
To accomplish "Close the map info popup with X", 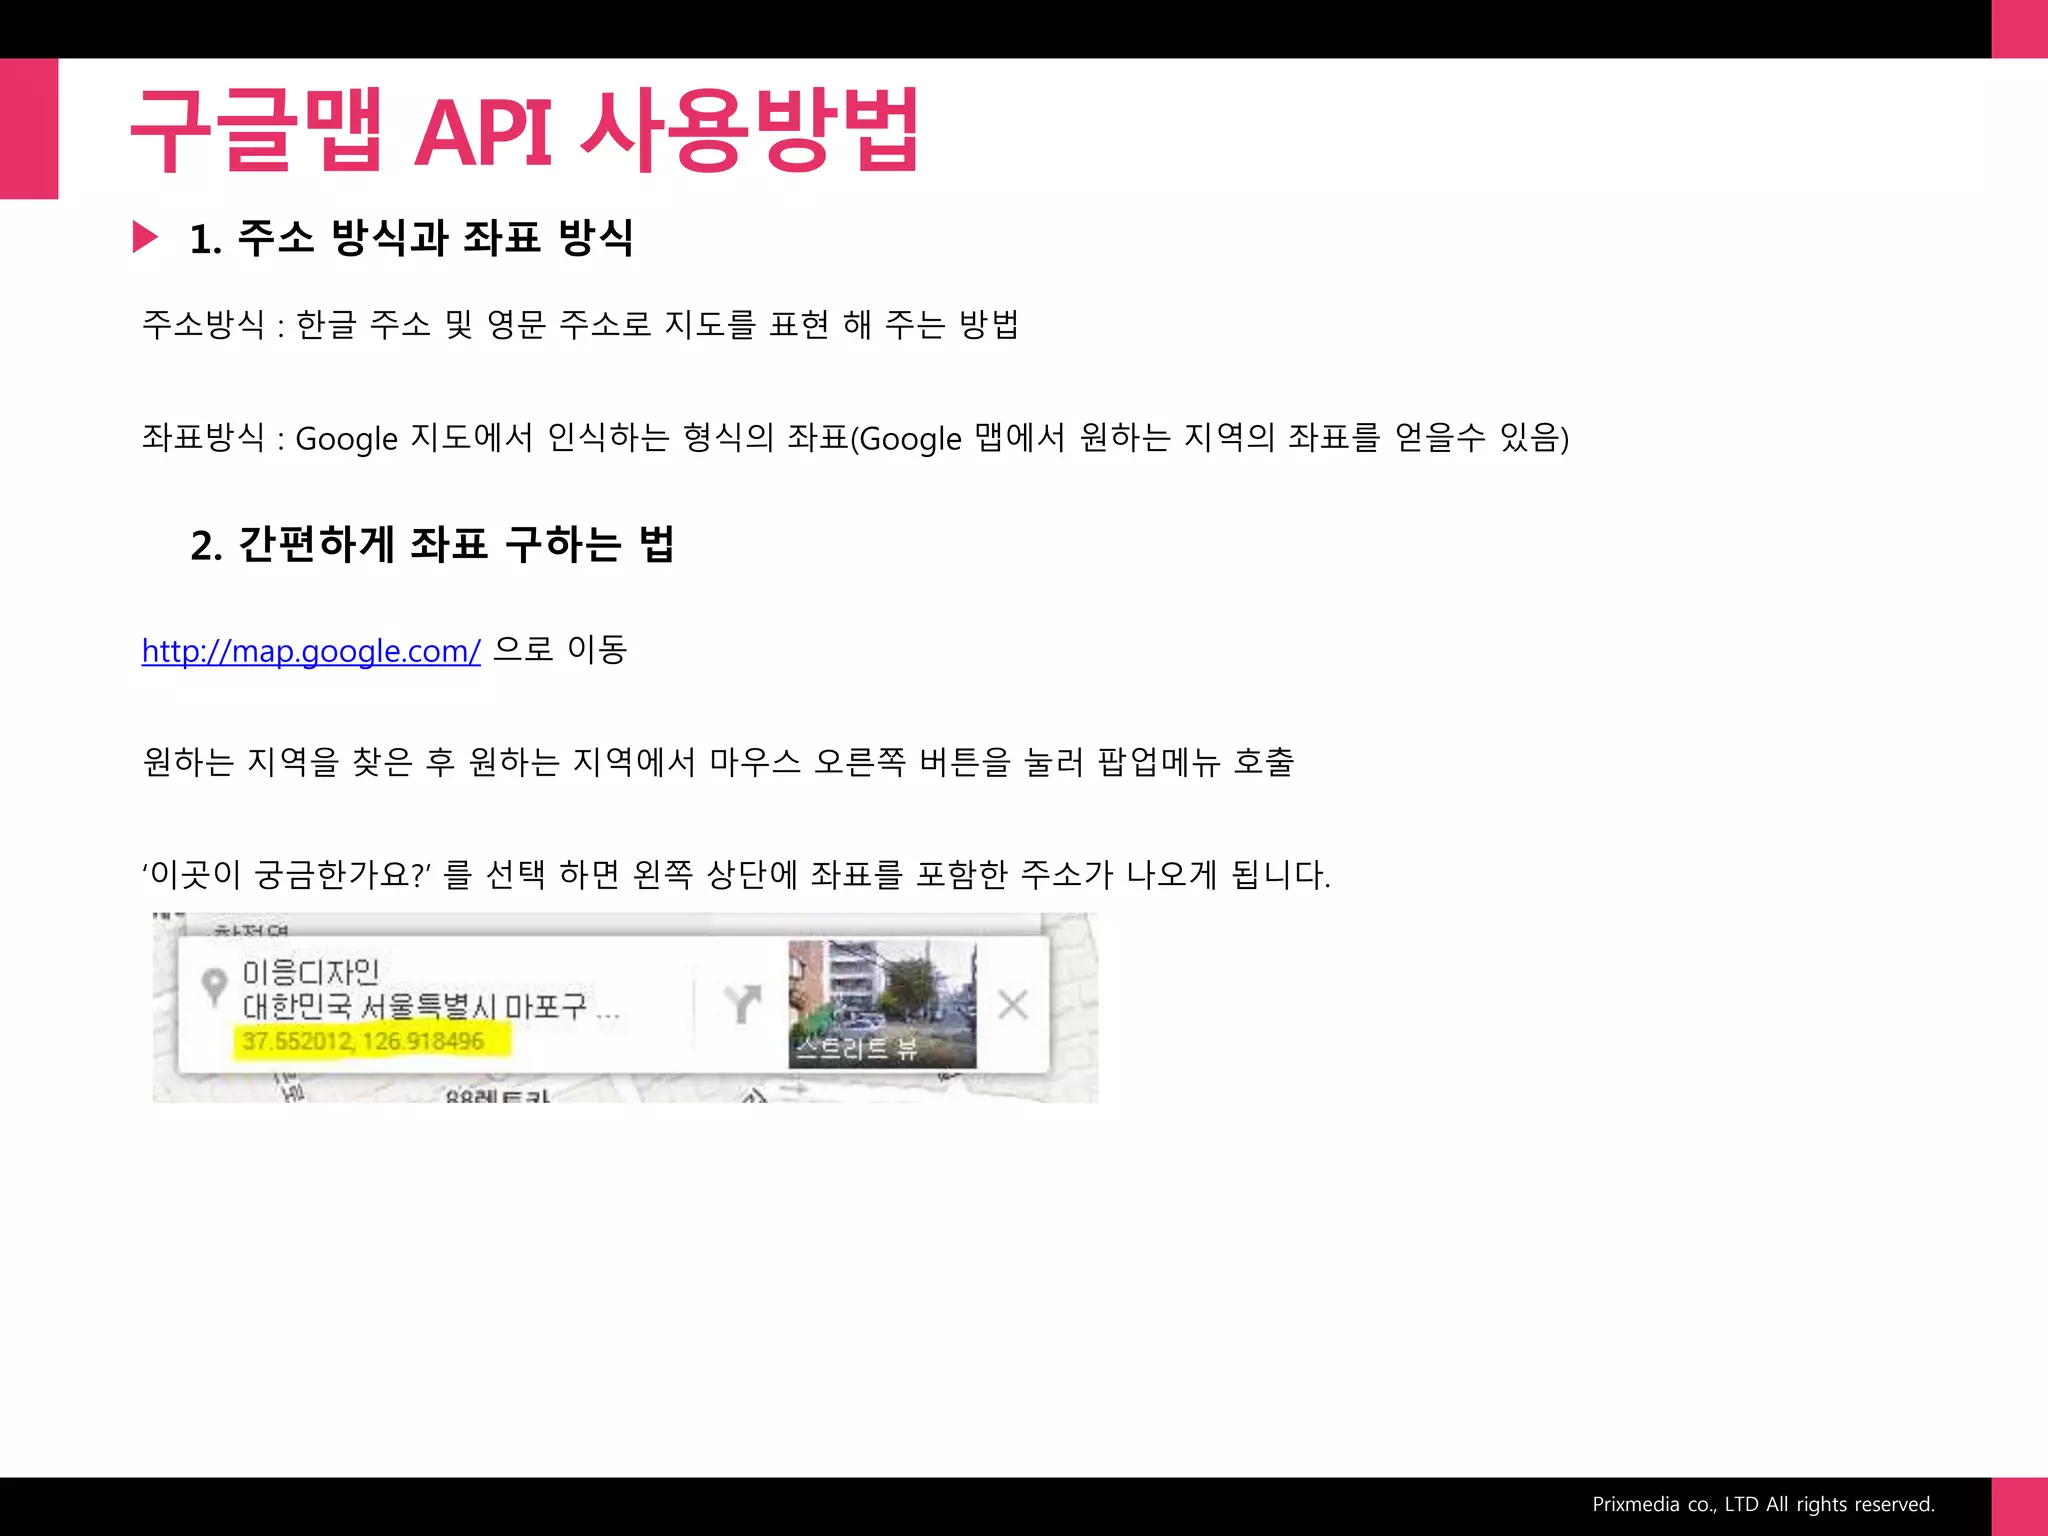I will pos(1012,1004).
